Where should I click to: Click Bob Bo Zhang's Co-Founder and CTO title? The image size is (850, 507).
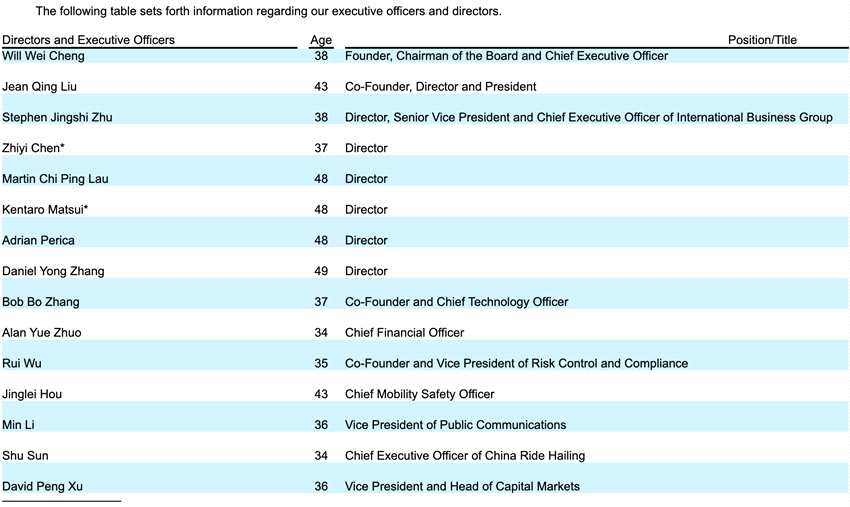tap(456, 302)
